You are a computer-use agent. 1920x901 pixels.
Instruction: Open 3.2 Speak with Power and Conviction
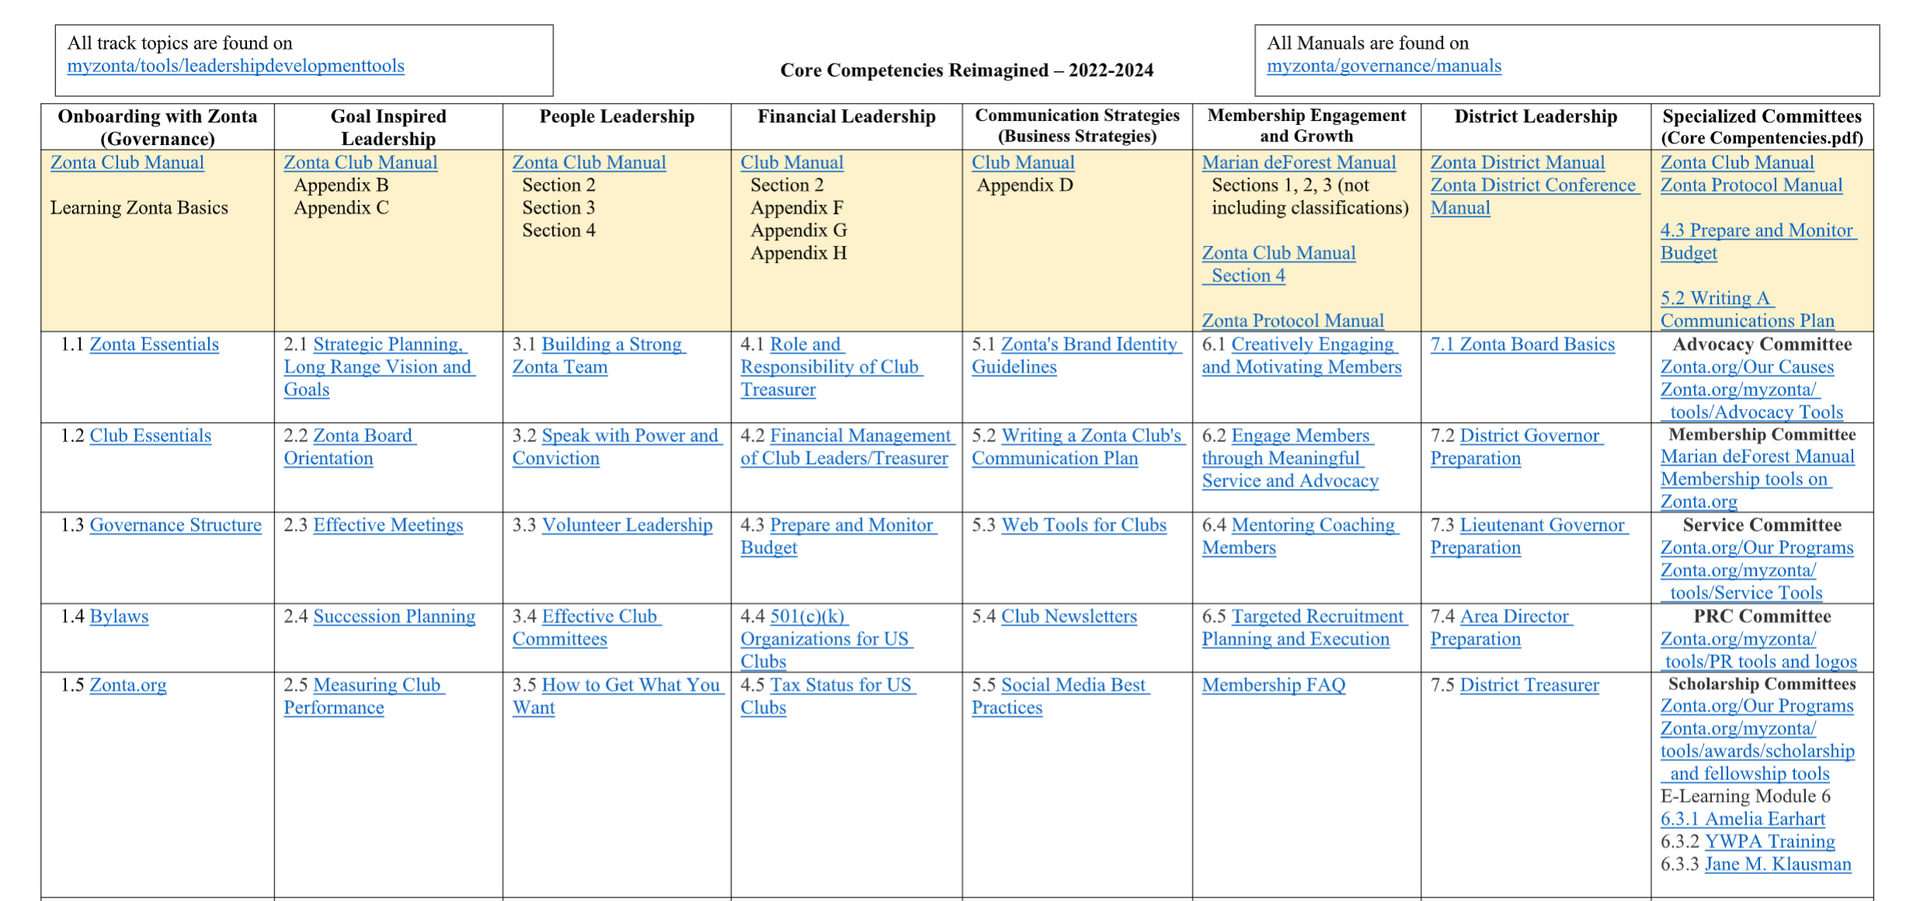617,447
